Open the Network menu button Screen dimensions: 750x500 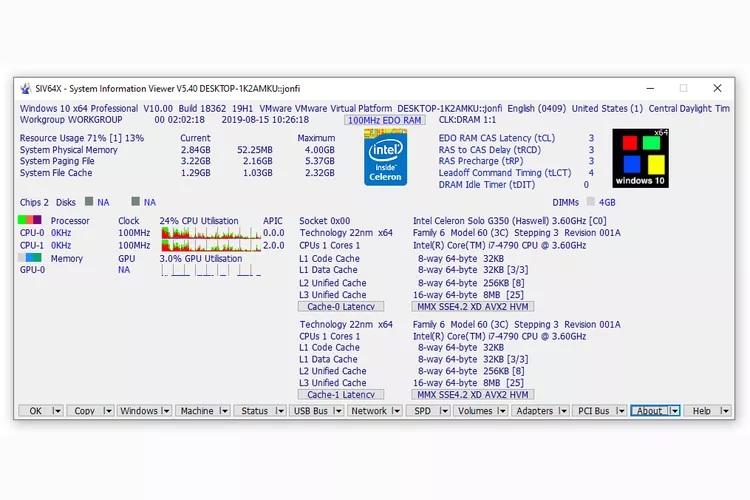[369, 411]
